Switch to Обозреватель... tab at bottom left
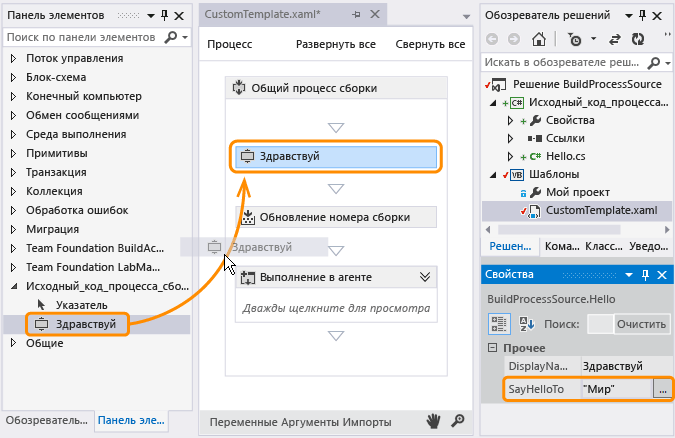675x438 pixels. (x=47, y=420)
